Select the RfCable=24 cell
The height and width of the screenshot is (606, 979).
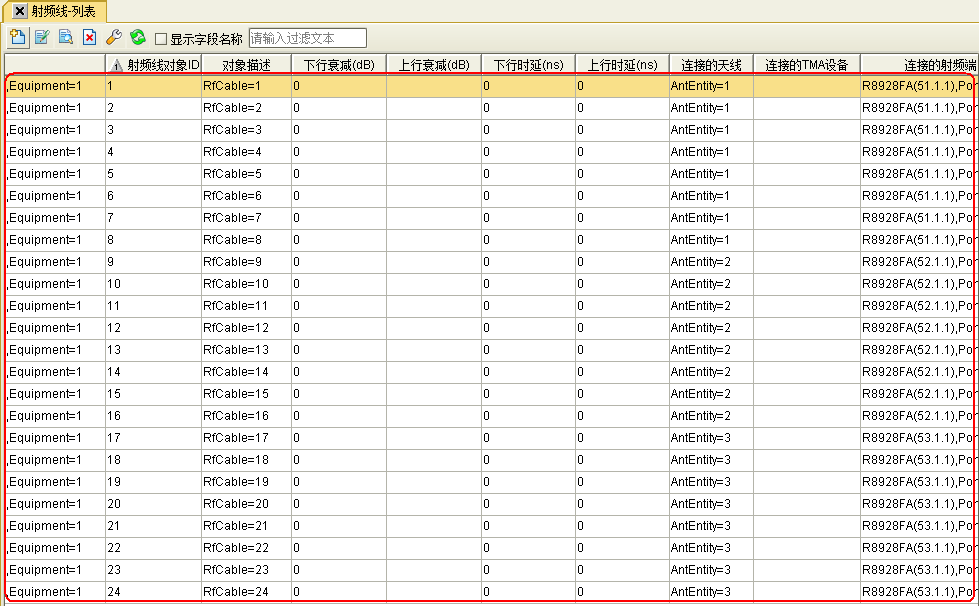[x=246, y=592]
